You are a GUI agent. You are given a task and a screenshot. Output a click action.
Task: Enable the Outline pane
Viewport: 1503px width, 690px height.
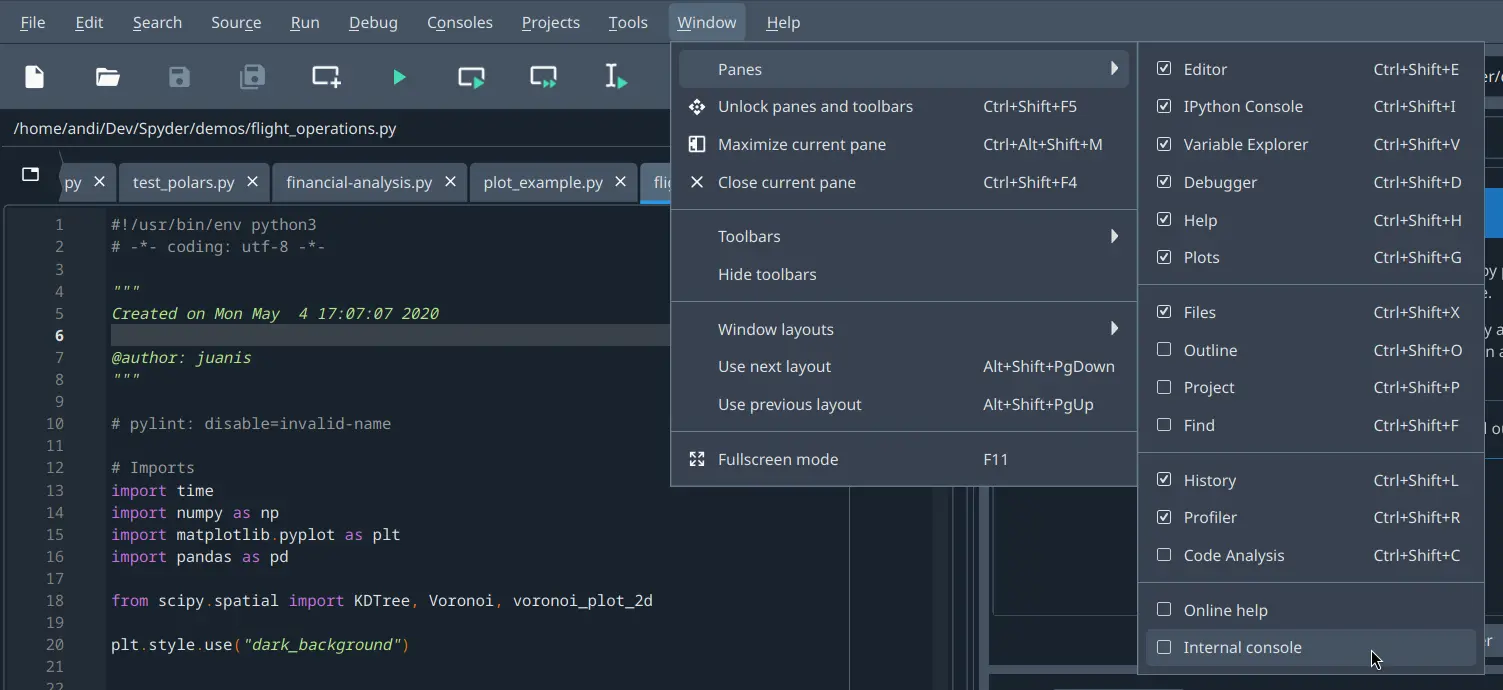pyautogui.click(x=1164, y=350)
